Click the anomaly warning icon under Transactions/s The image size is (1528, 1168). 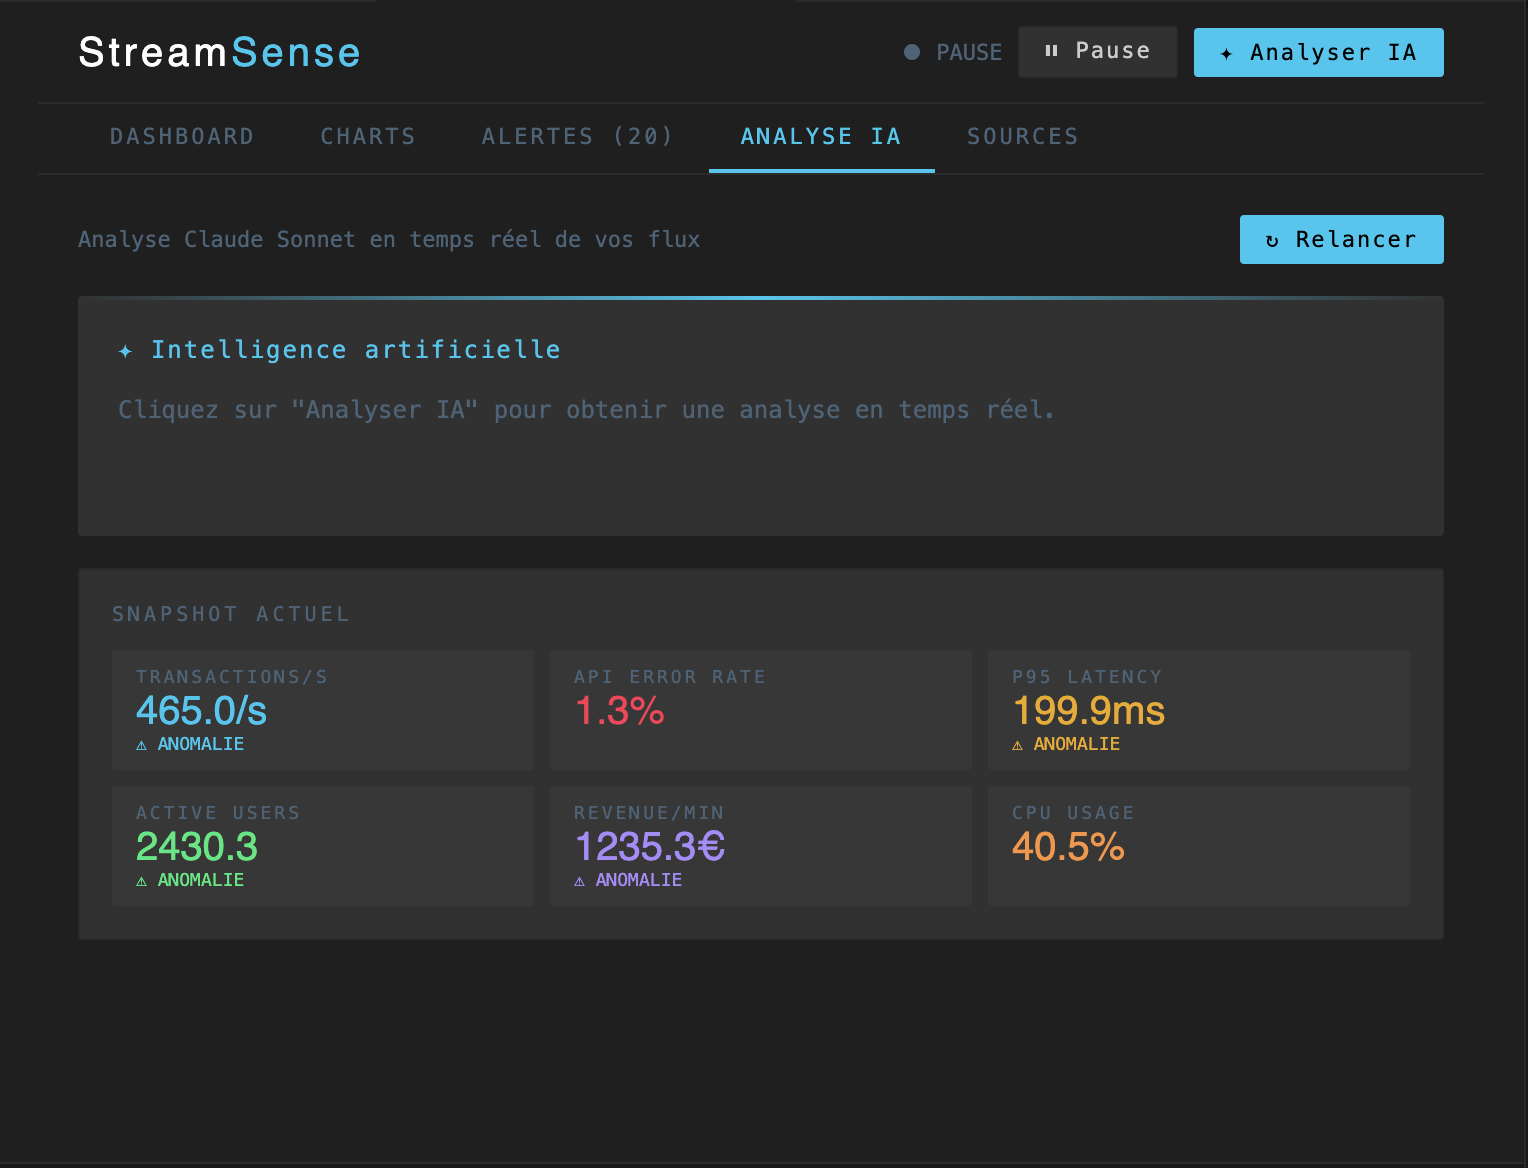pyautogui.click(x=142, y=743)
